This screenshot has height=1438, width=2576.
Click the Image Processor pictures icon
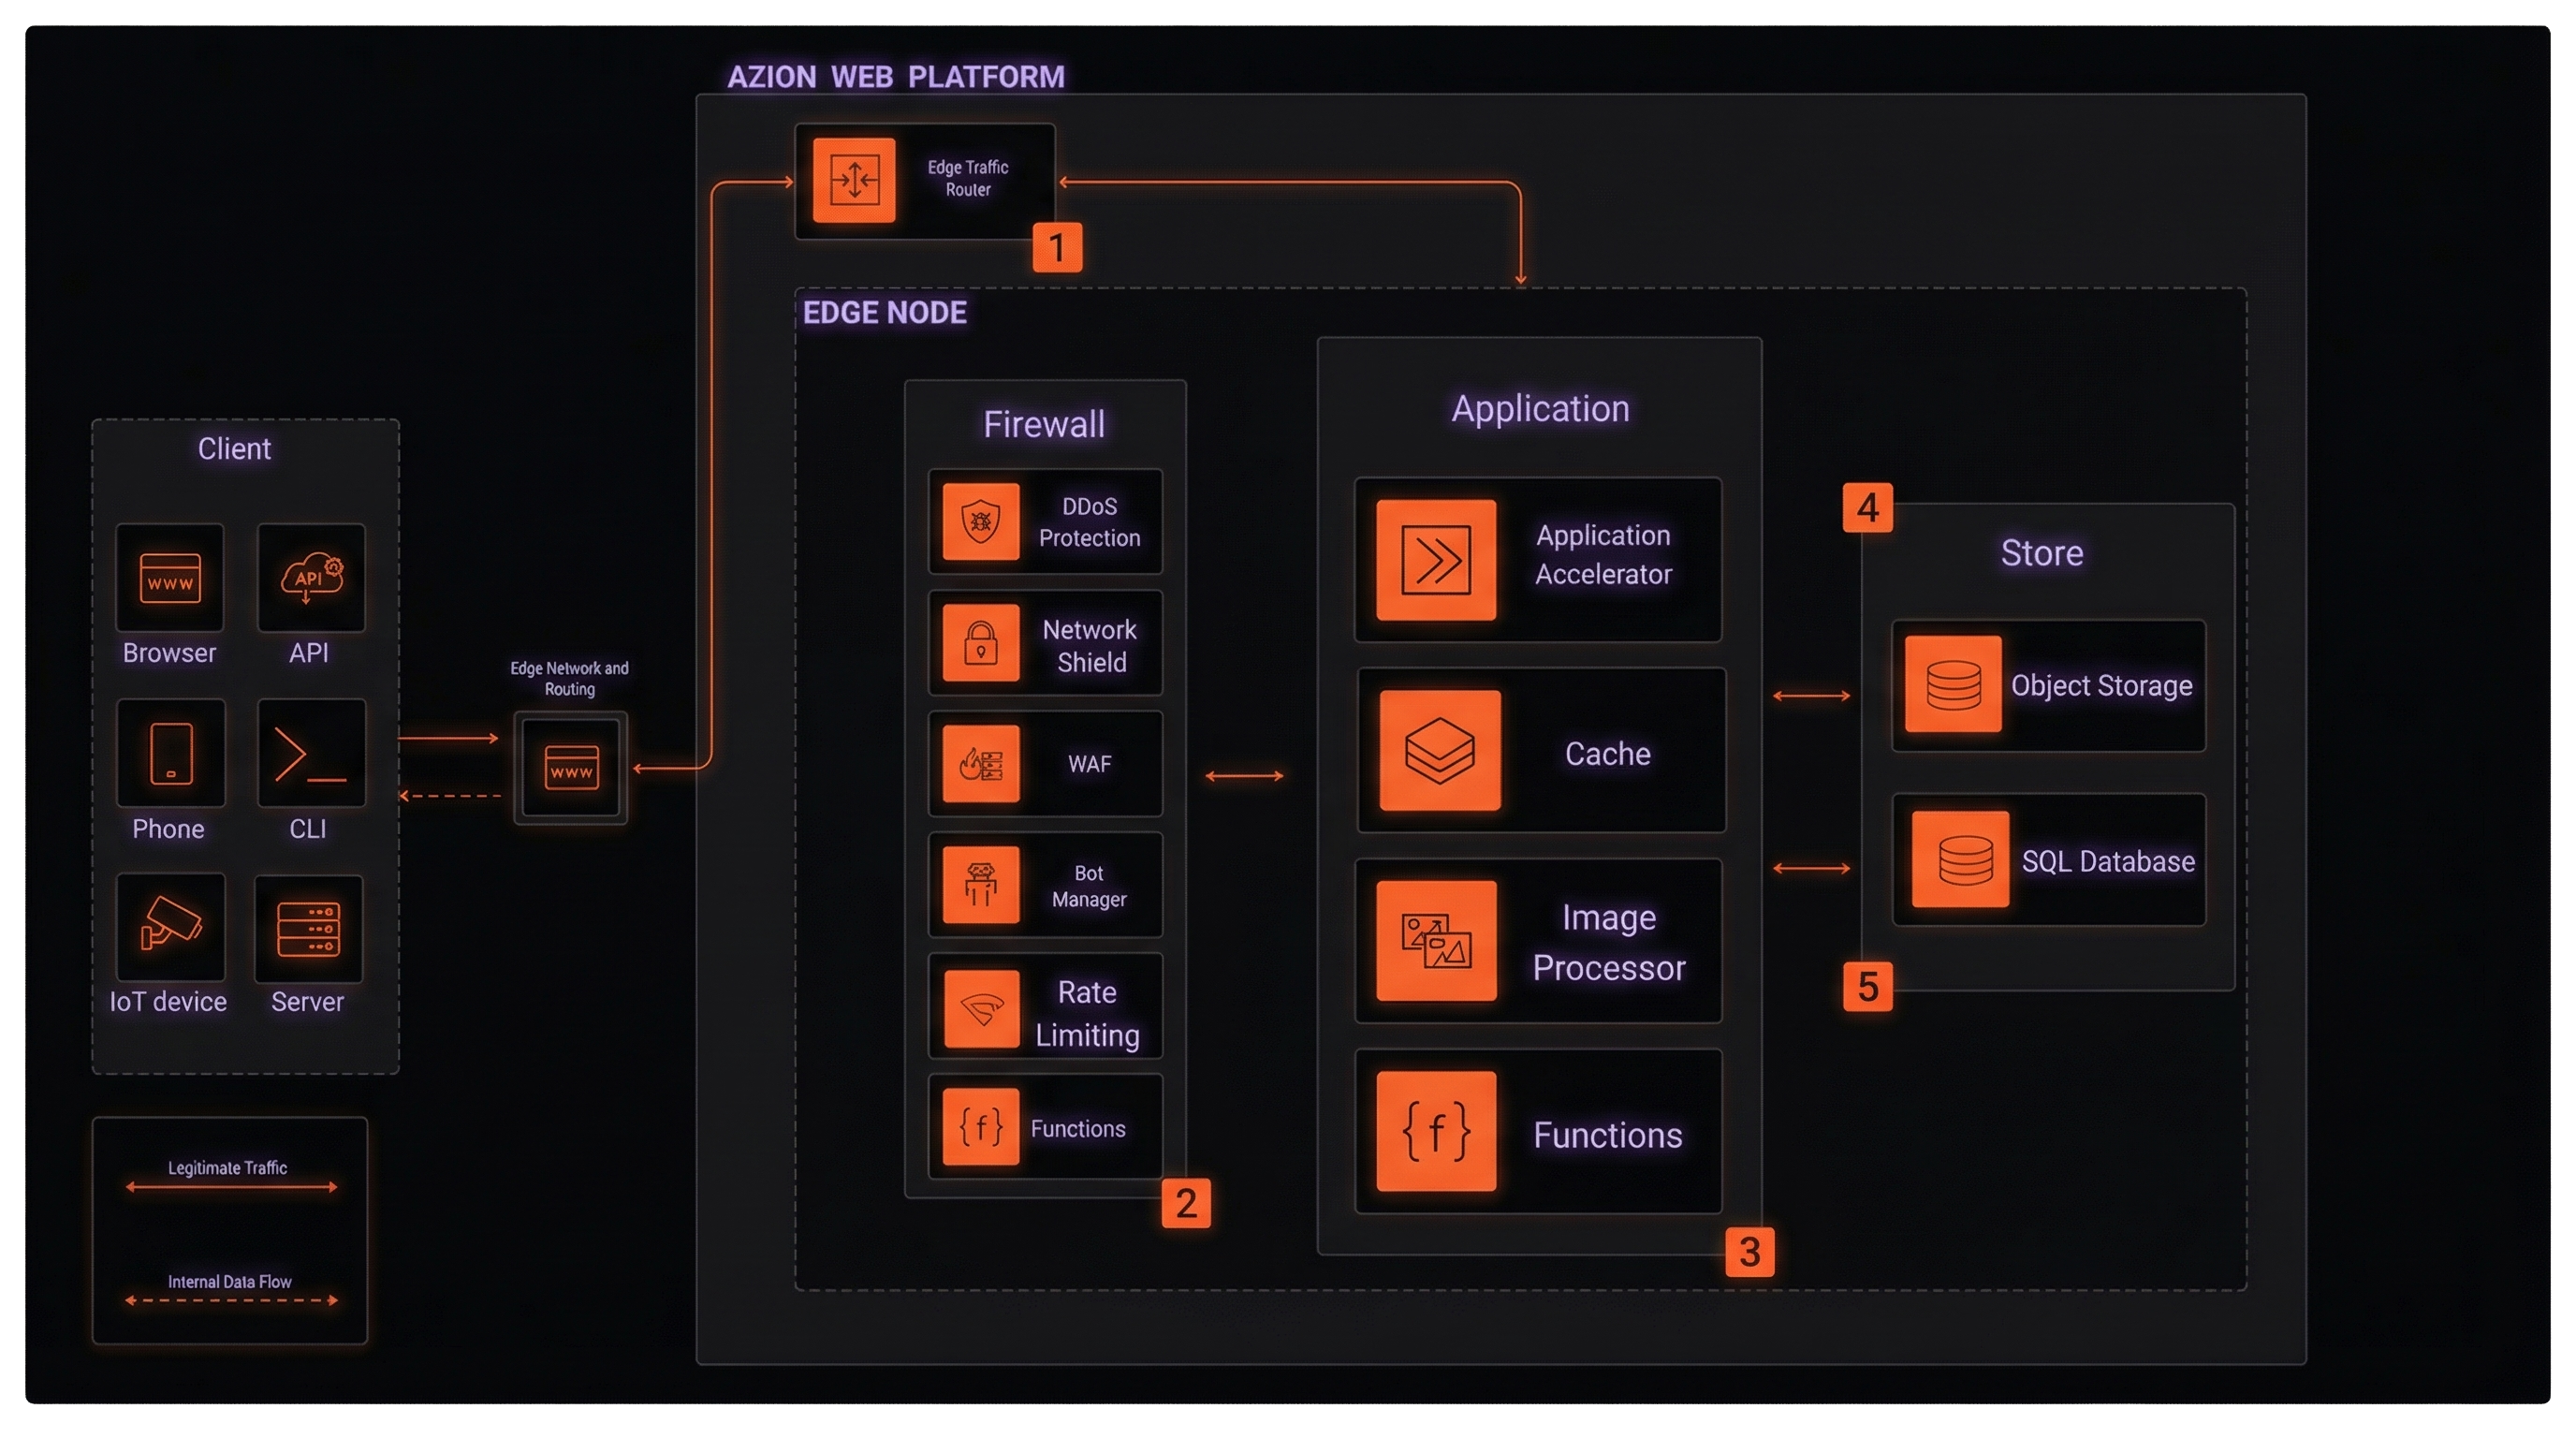pyautogui.click(x=1436, y=941)
